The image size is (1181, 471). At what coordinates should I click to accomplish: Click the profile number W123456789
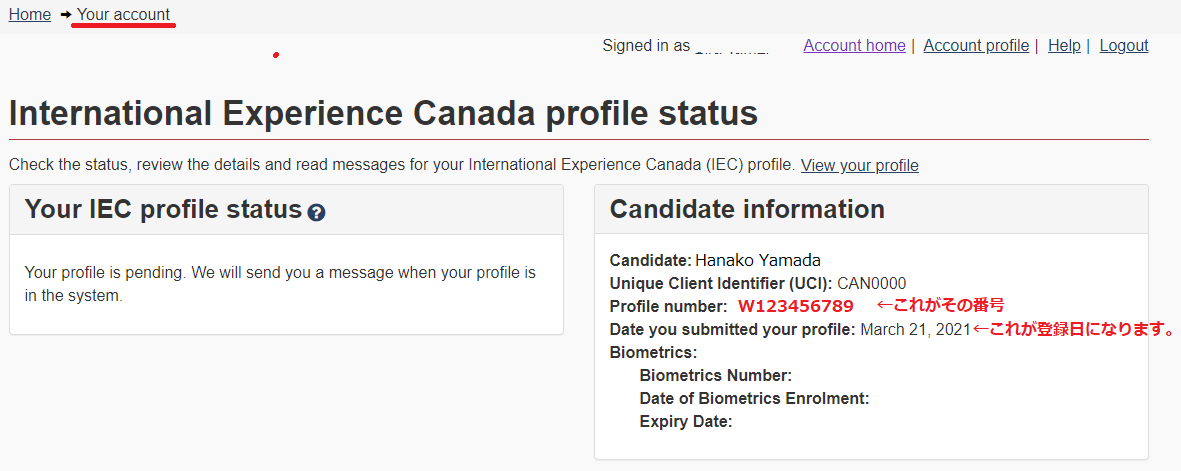pyautogui.click(x=795, y=306)
